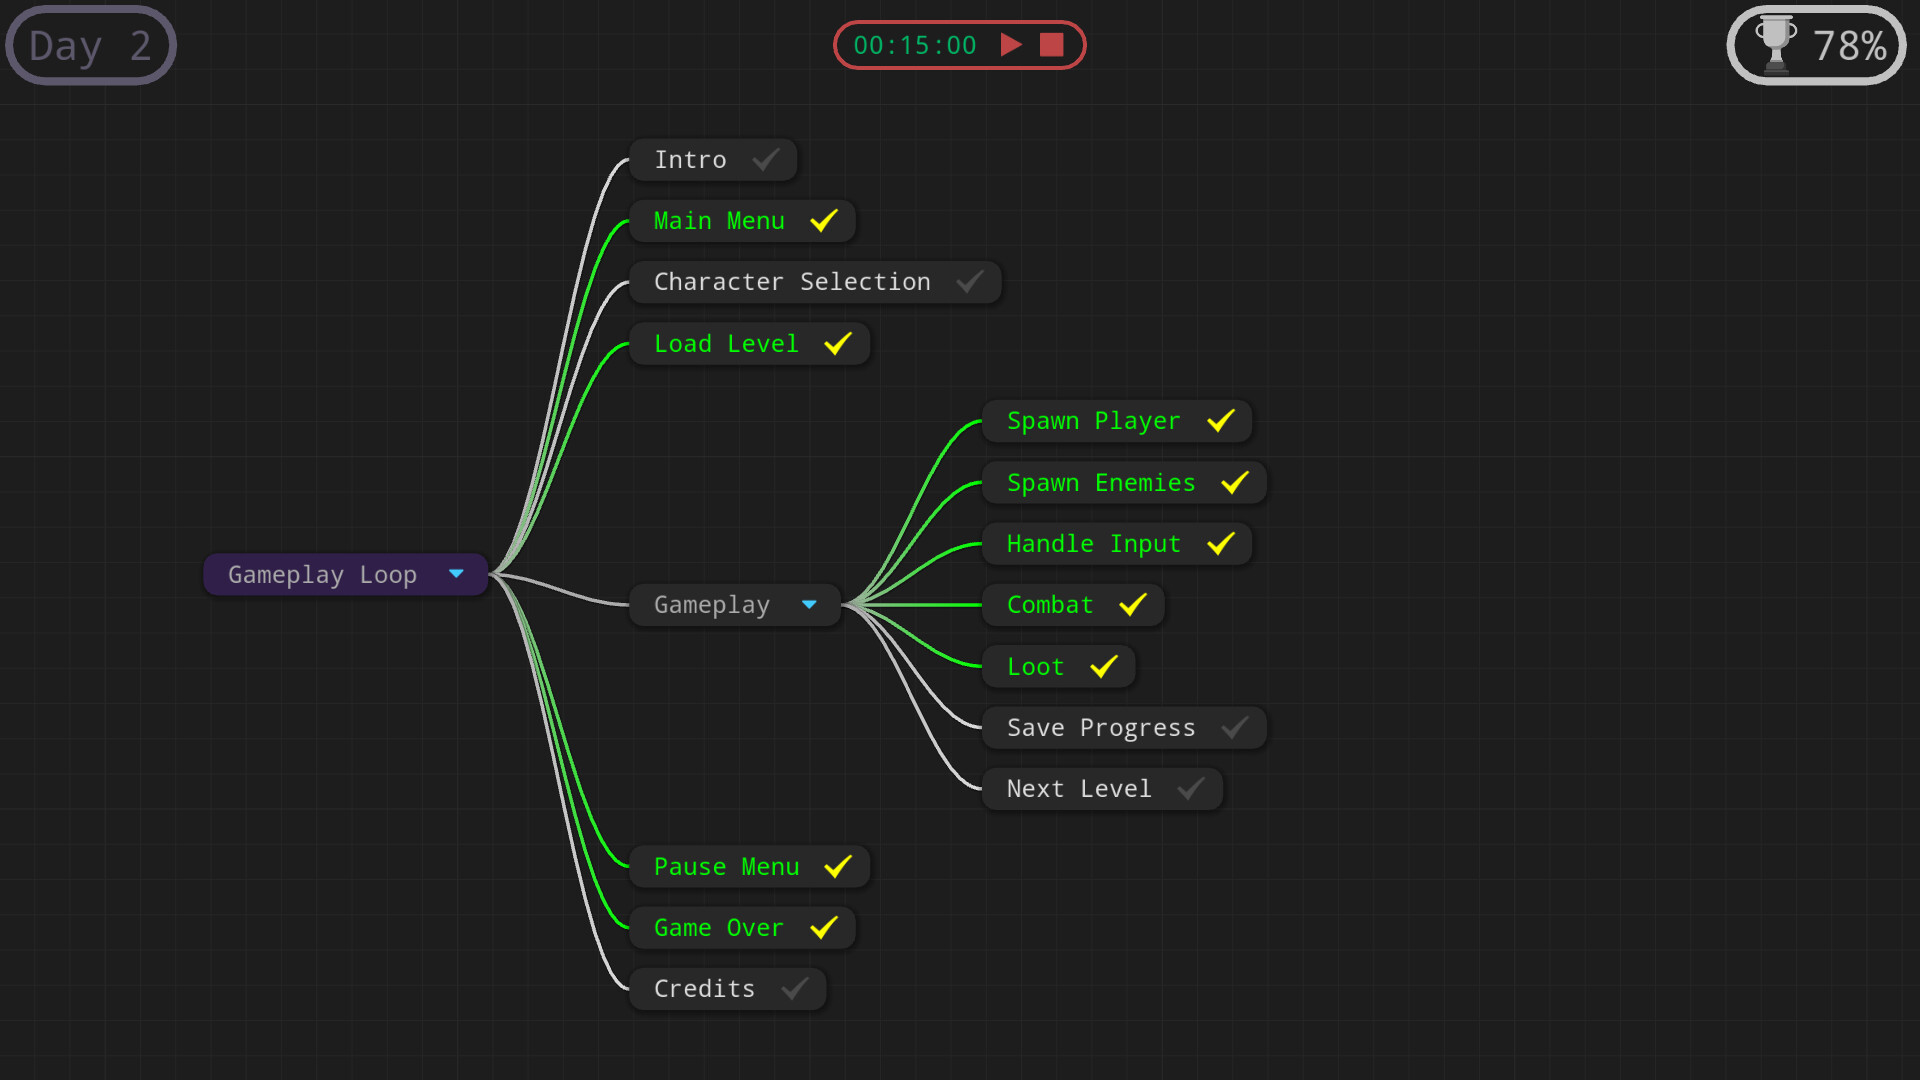Open the Day 2 badge
The image size is (1920, 1080).
pos(90,45)
